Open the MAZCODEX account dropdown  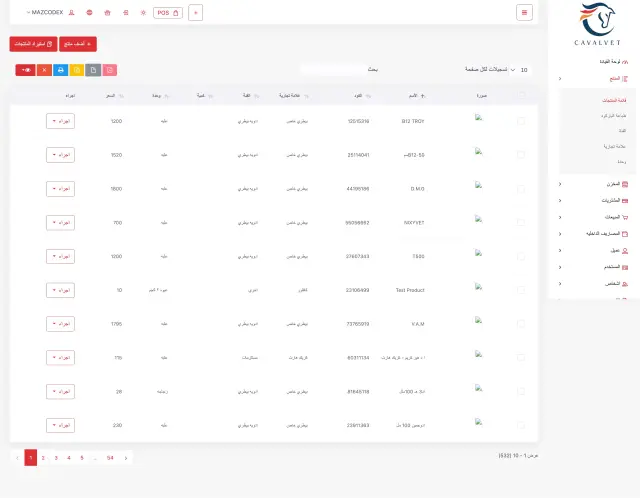(x=45, y=13)
